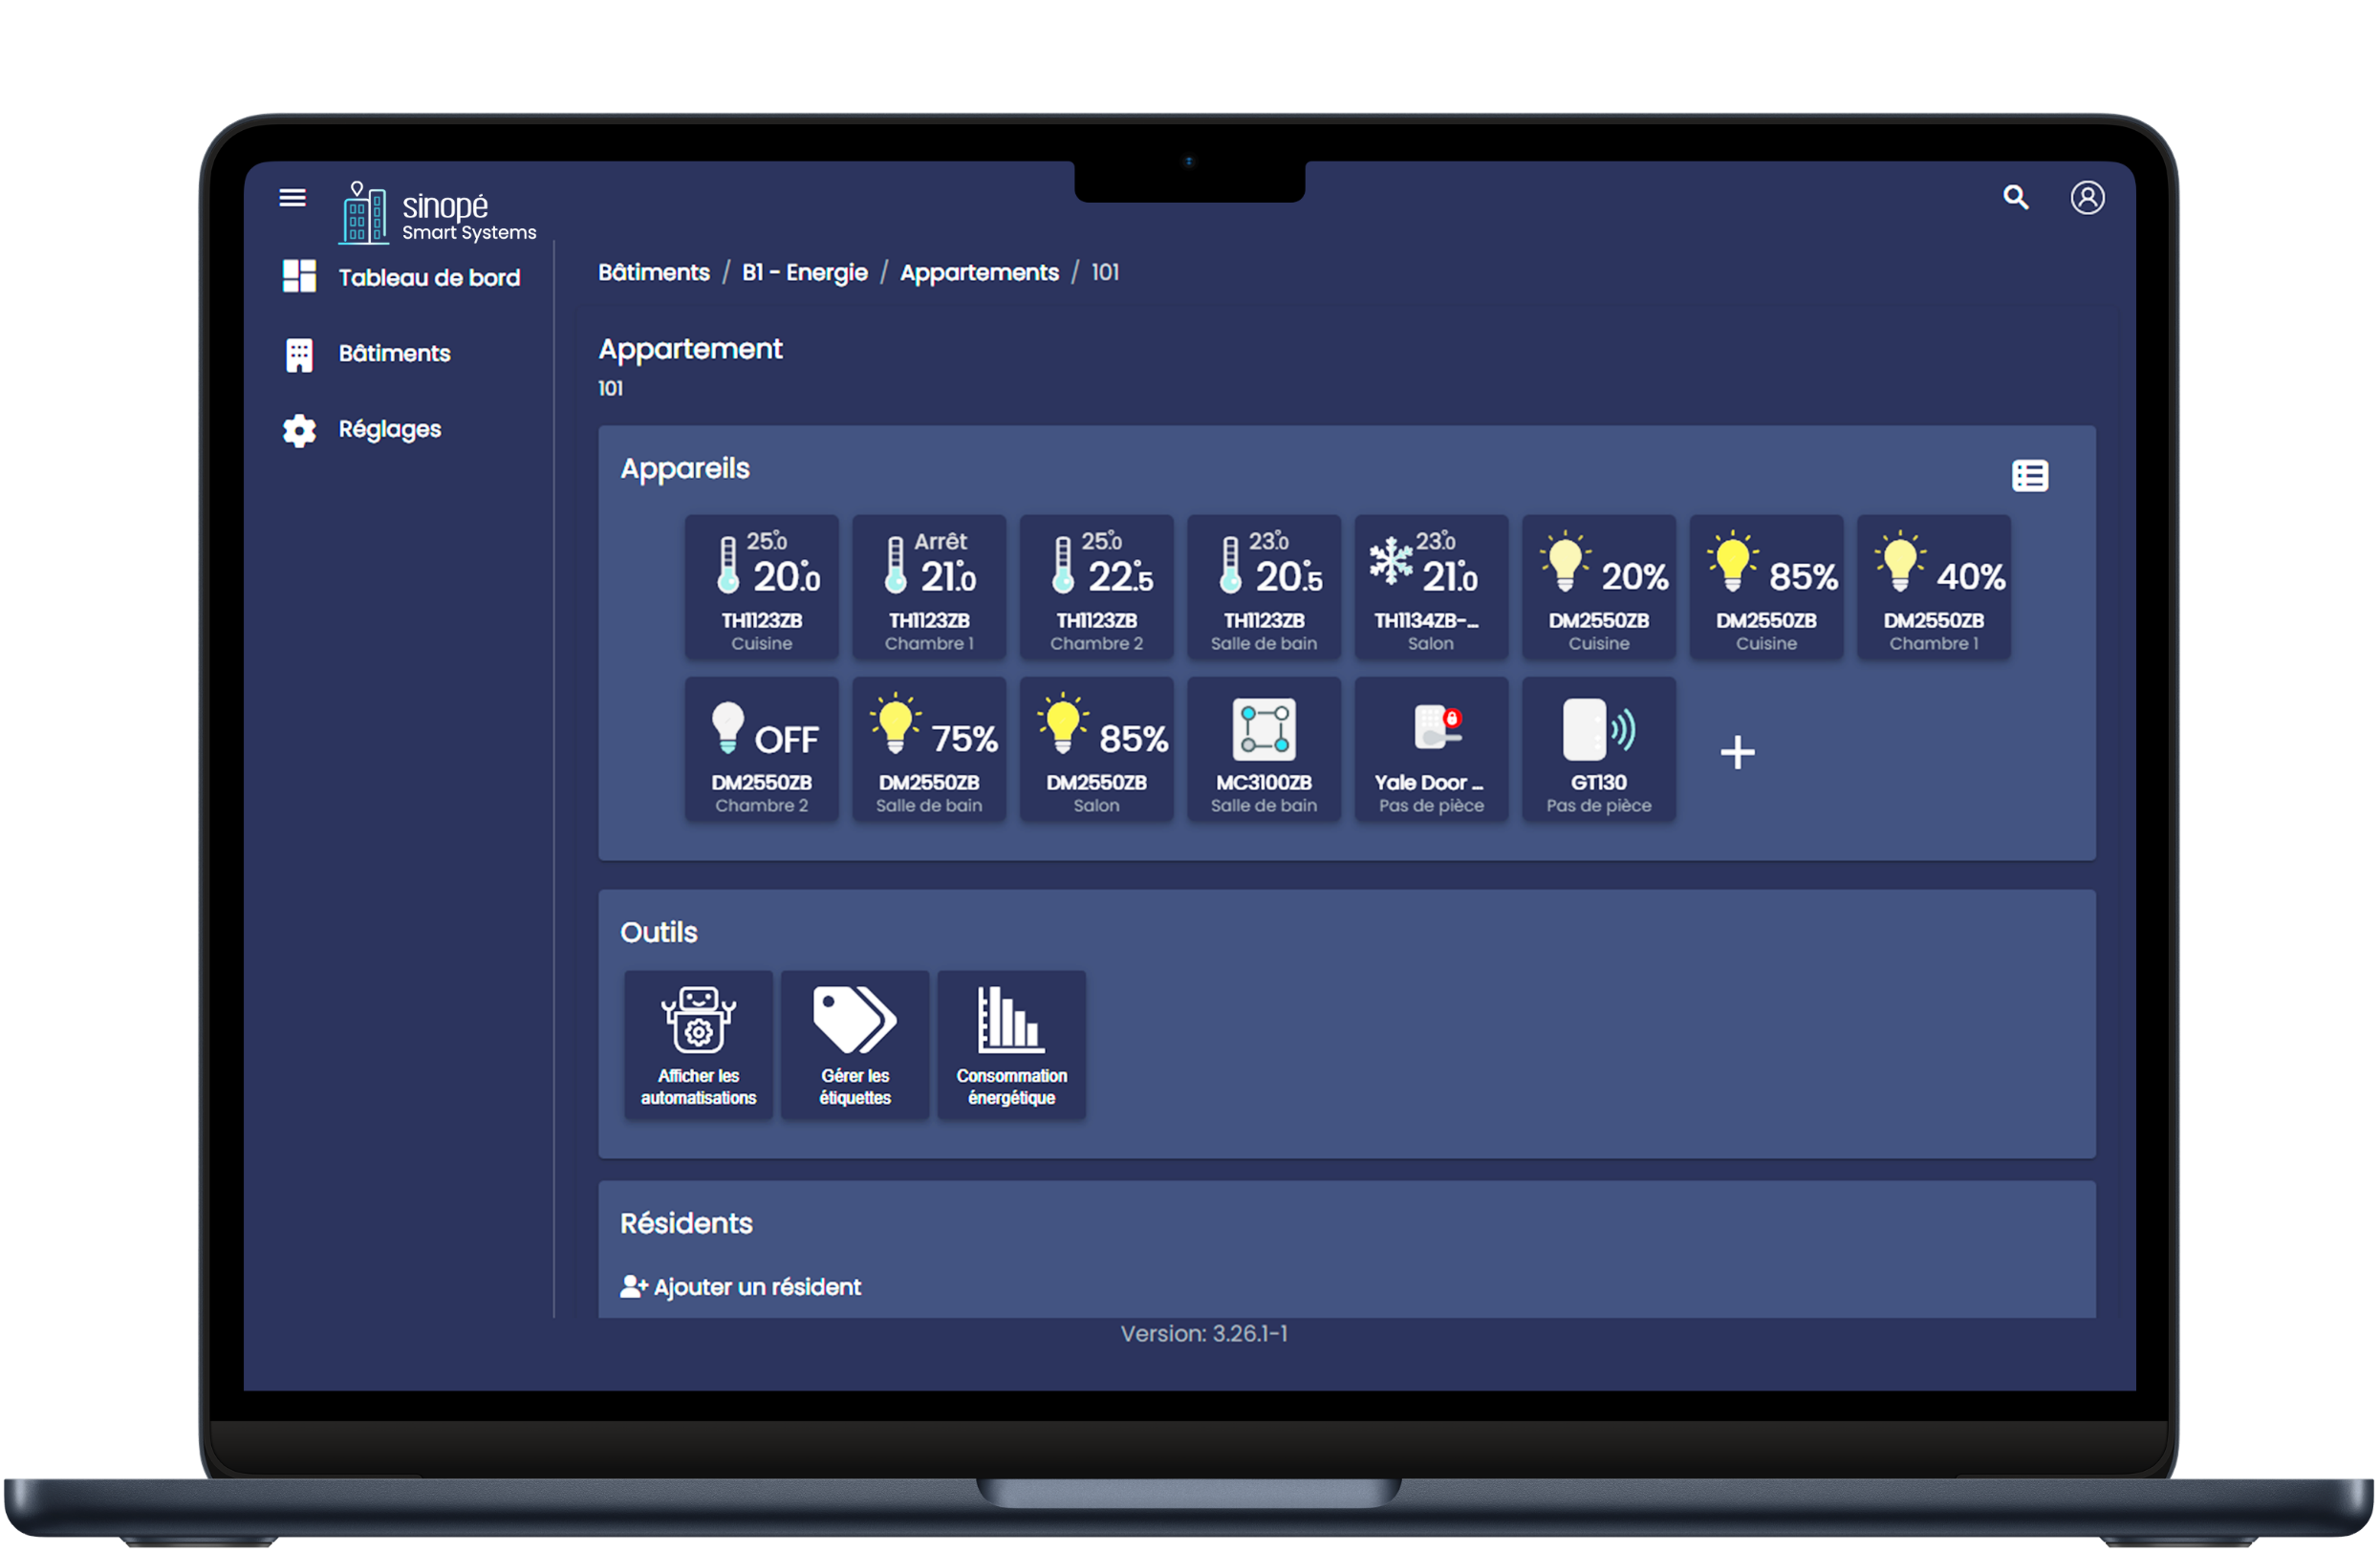This screenshot has width=2380, height=1552.
Task: Navigate to Appartements breadcrumb
Action: (978, 273)
